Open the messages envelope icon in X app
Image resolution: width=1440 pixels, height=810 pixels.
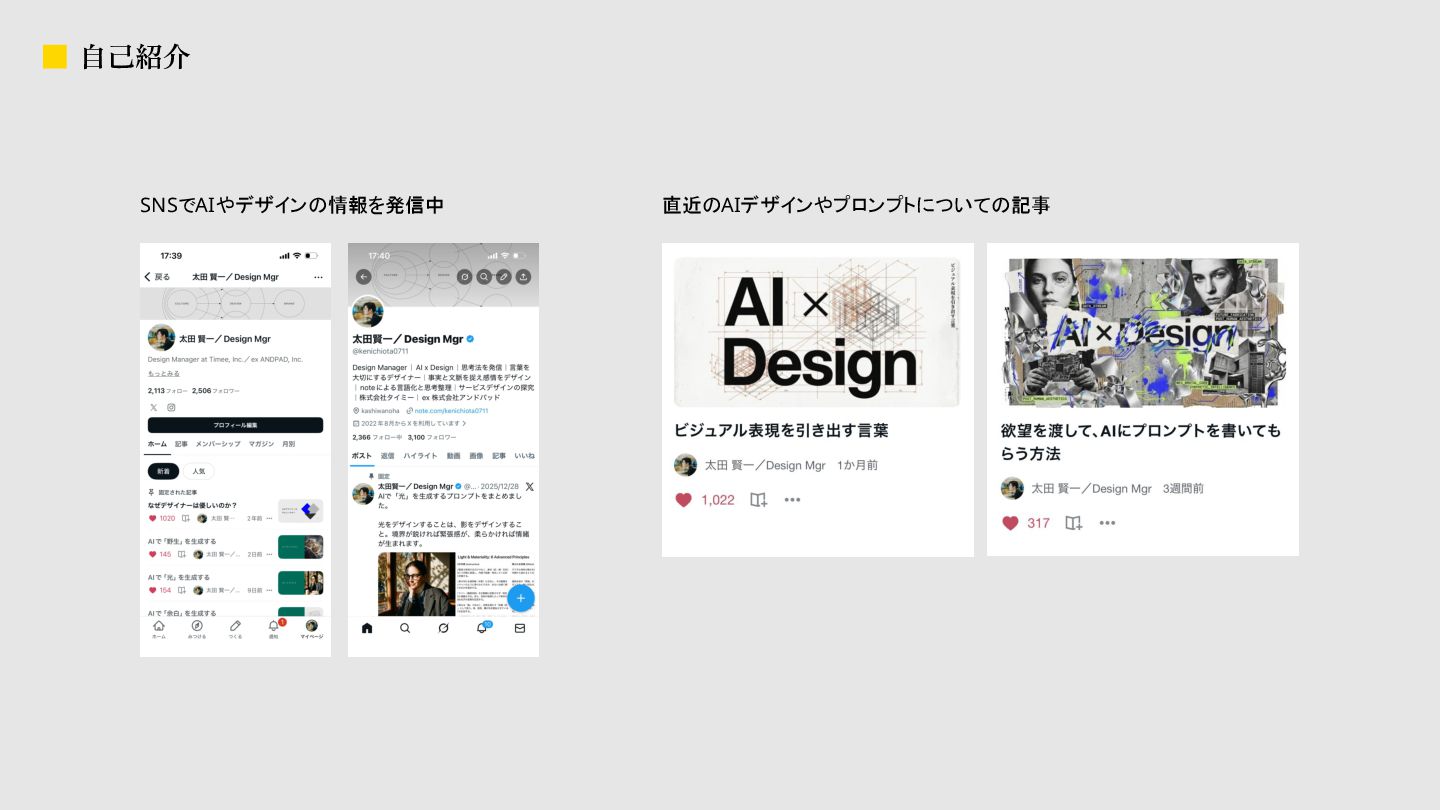point(519,628)
